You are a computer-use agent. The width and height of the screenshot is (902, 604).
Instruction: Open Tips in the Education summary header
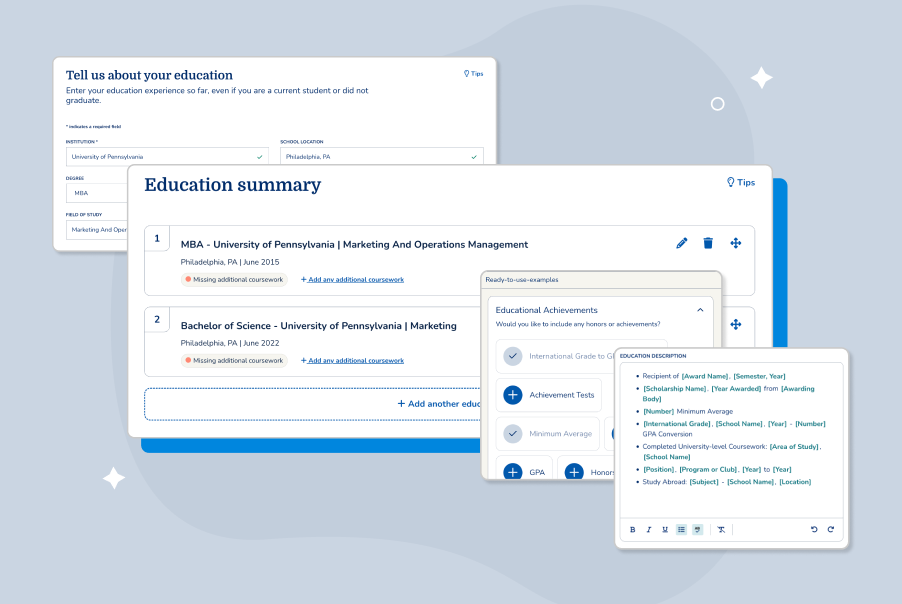tap(741, 182)
